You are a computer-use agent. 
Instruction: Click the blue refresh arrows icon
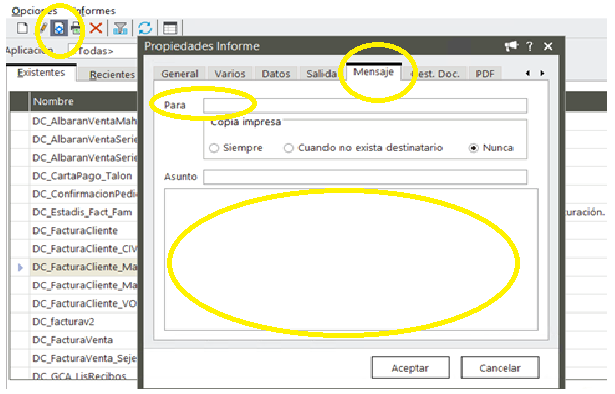point(145,28)
